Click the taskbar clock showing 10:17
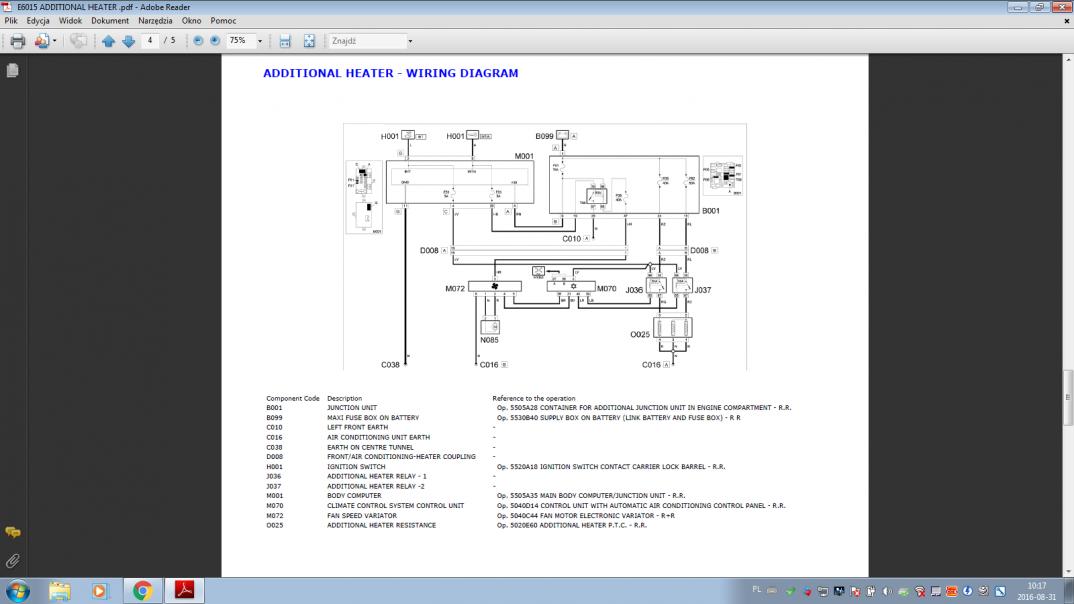 coord(1037,590)
